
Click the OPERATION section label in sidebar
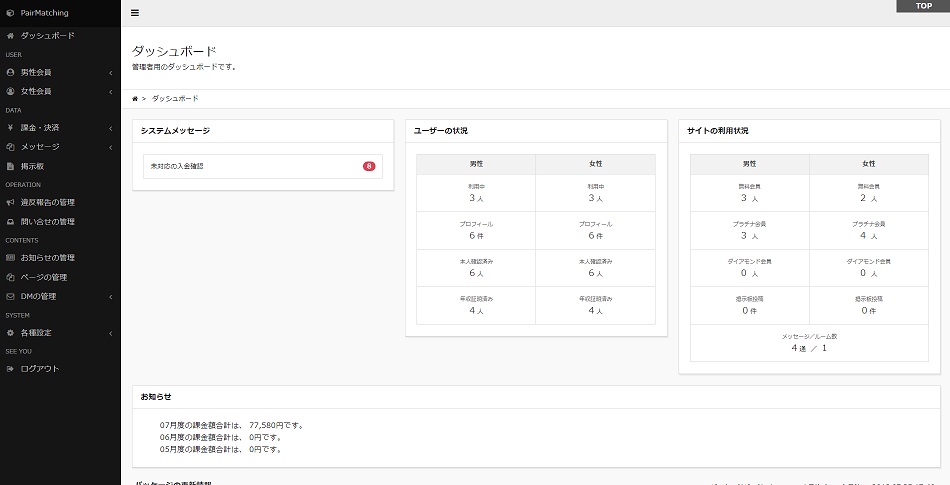tap(23, 185)
